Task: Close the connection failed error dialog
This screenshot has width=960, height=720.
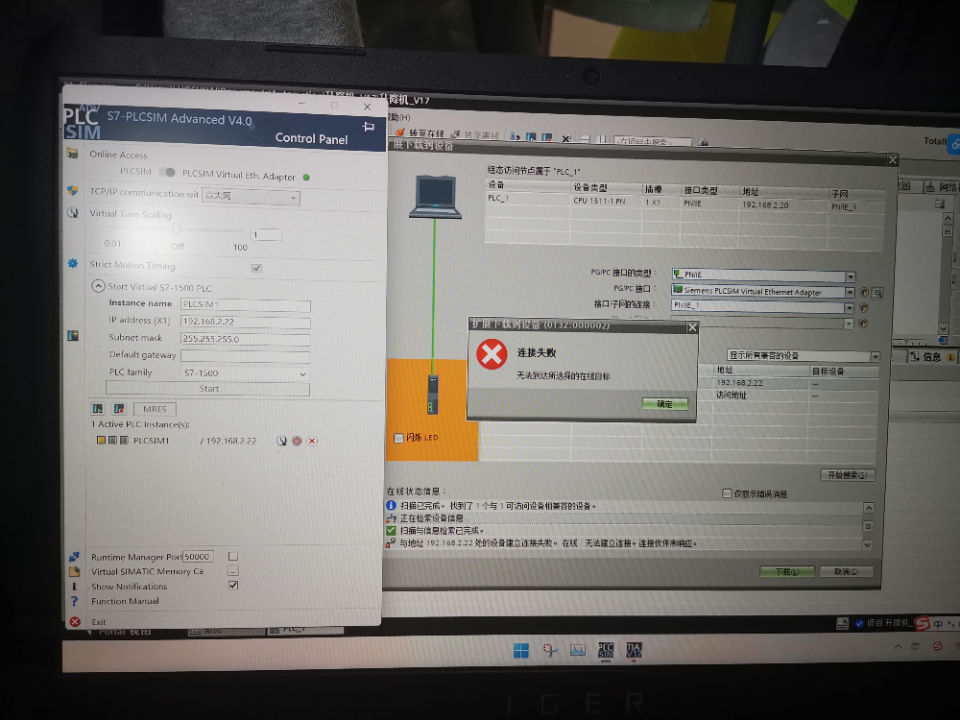Action: (x=692, y=327)
